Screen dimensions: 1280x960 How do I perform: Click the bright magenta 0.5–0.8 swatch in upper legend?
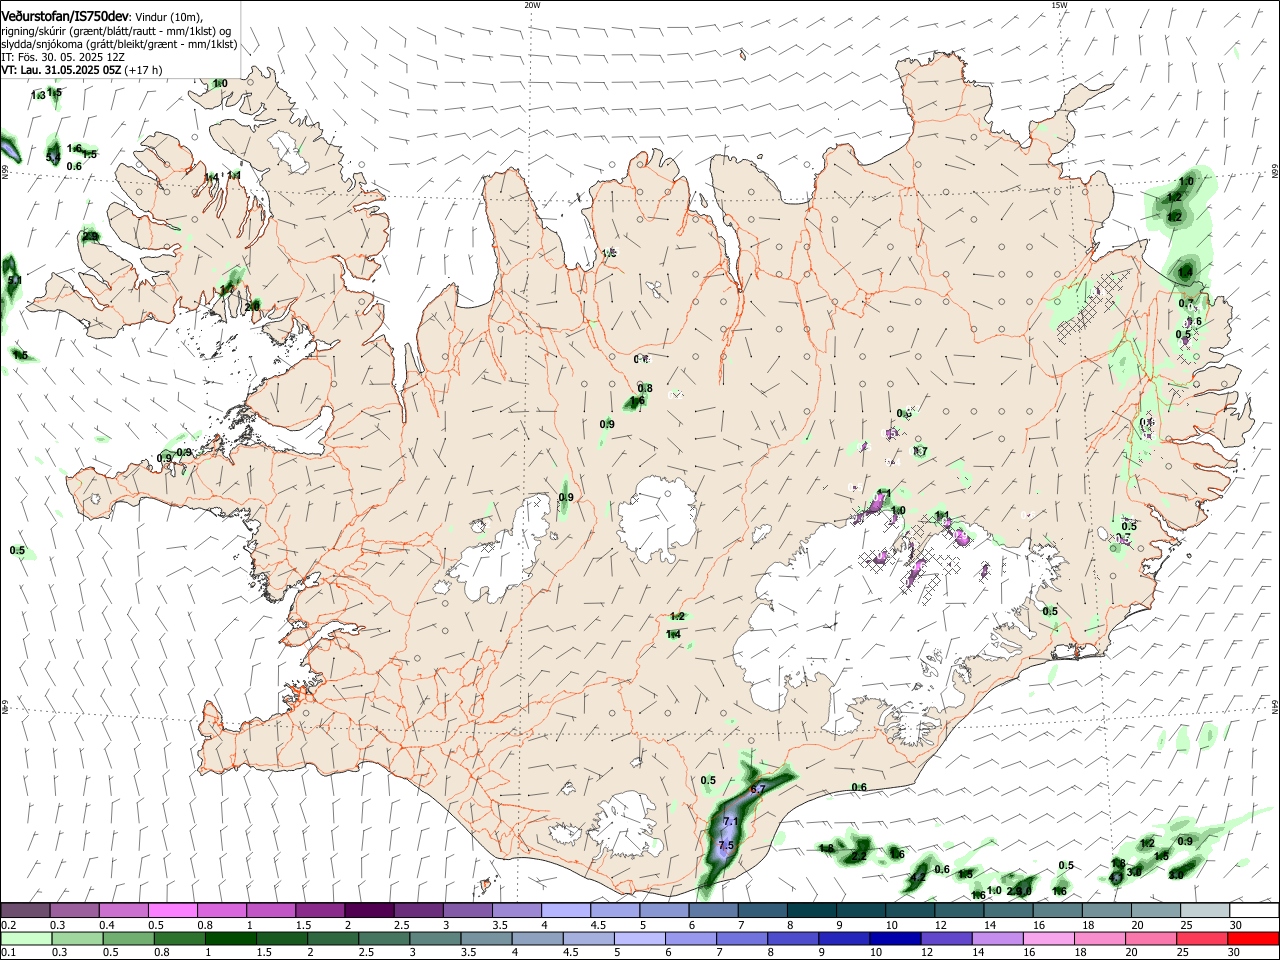click(172, 911)
